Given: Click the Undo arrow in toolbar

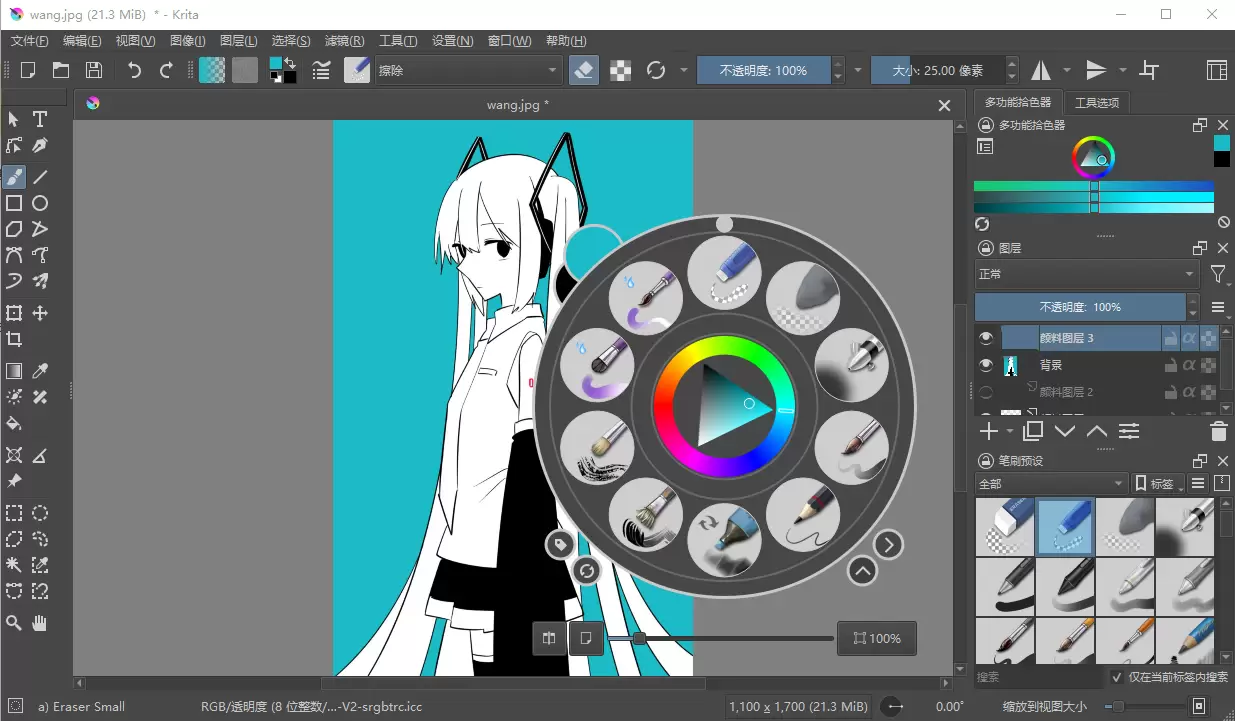Looking at the screenshot, I should (x=134, y=70).
